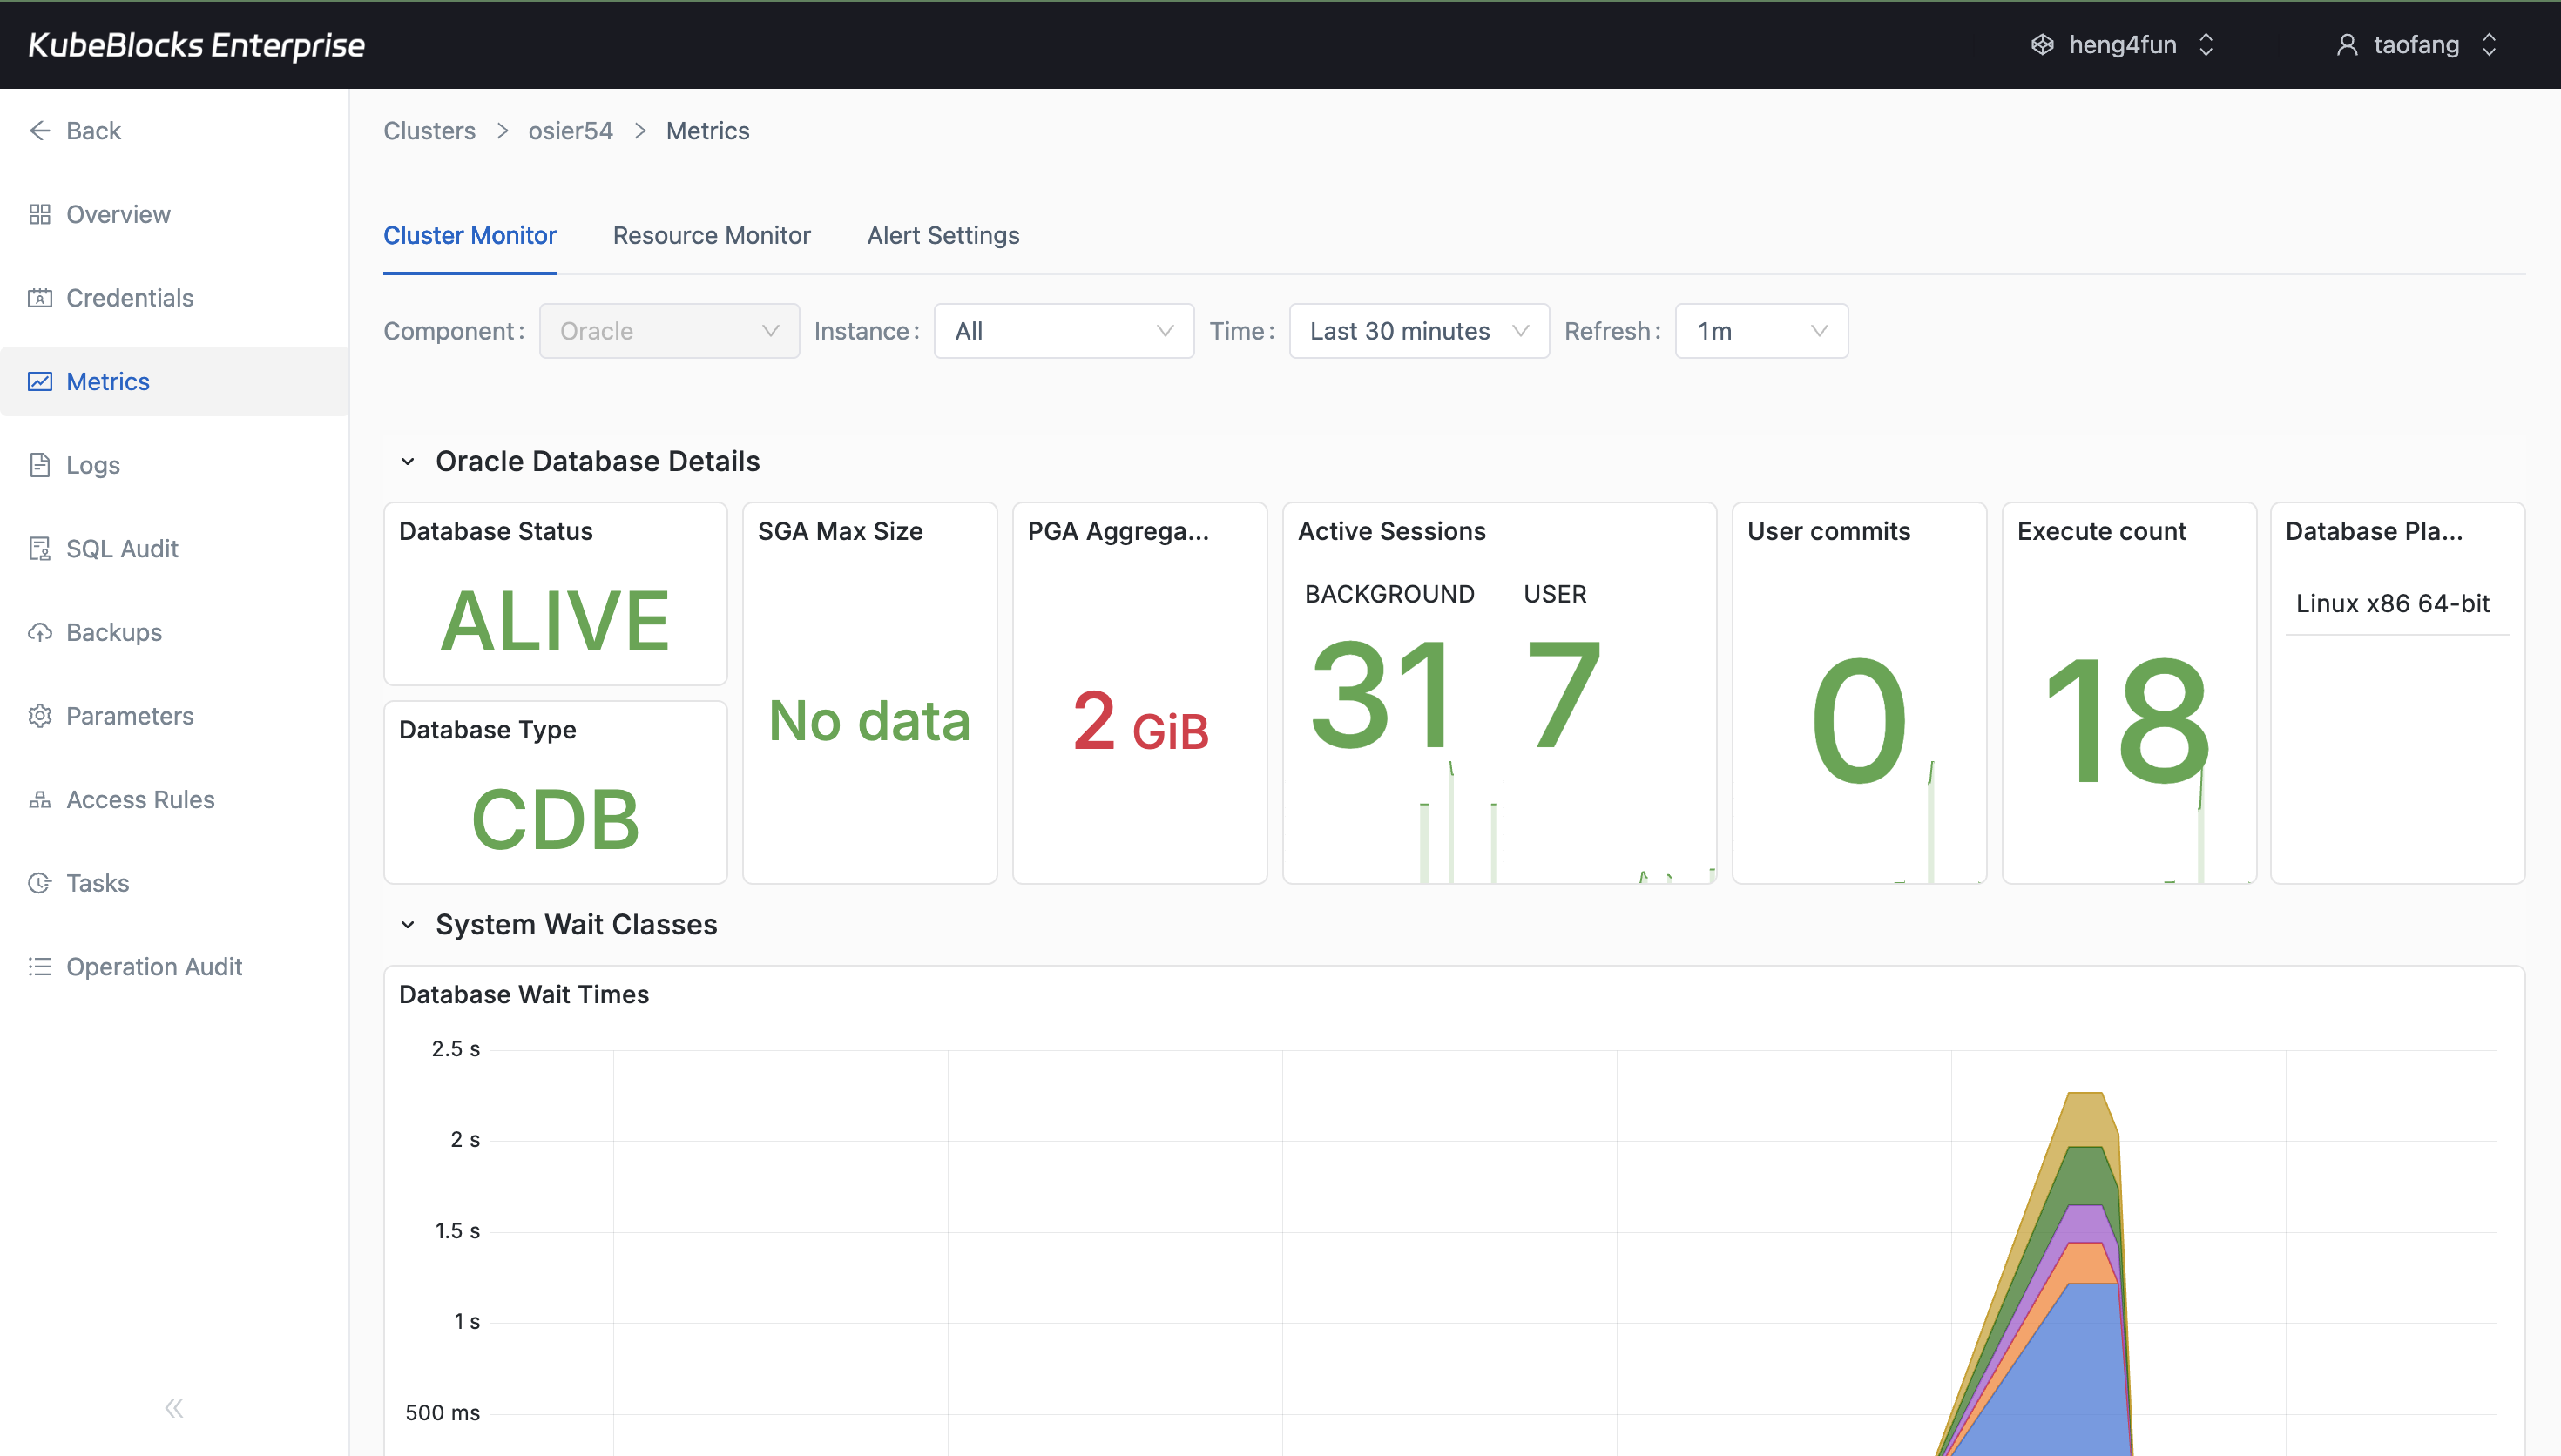
Task: Collapse the System Wait Classes section
Action: 407,924
